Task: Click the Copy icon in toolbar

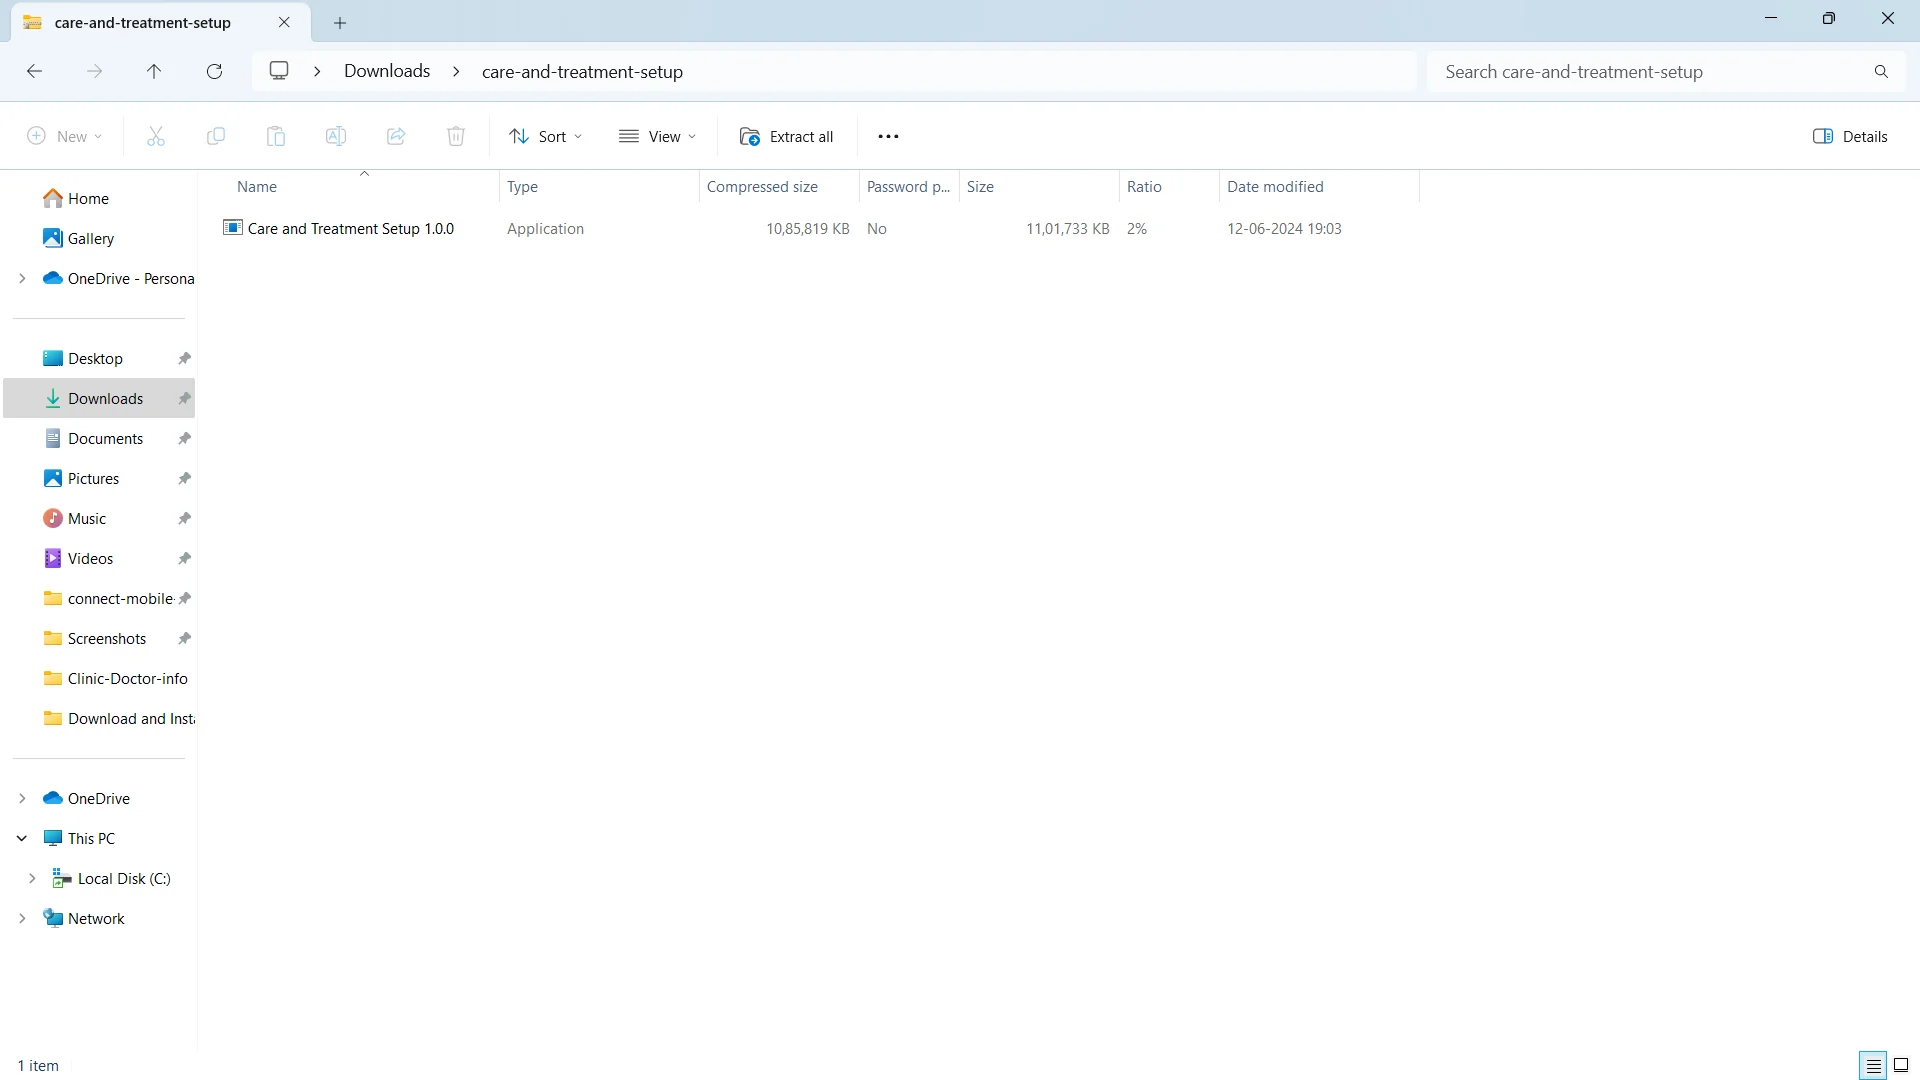Action: tap(215, 137)
